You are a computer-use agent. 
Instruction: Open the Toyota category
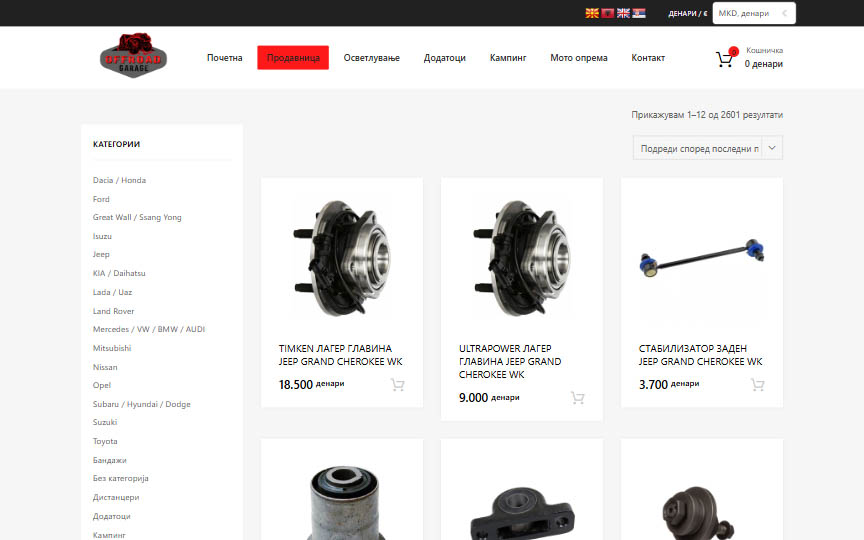coord(105,441)
